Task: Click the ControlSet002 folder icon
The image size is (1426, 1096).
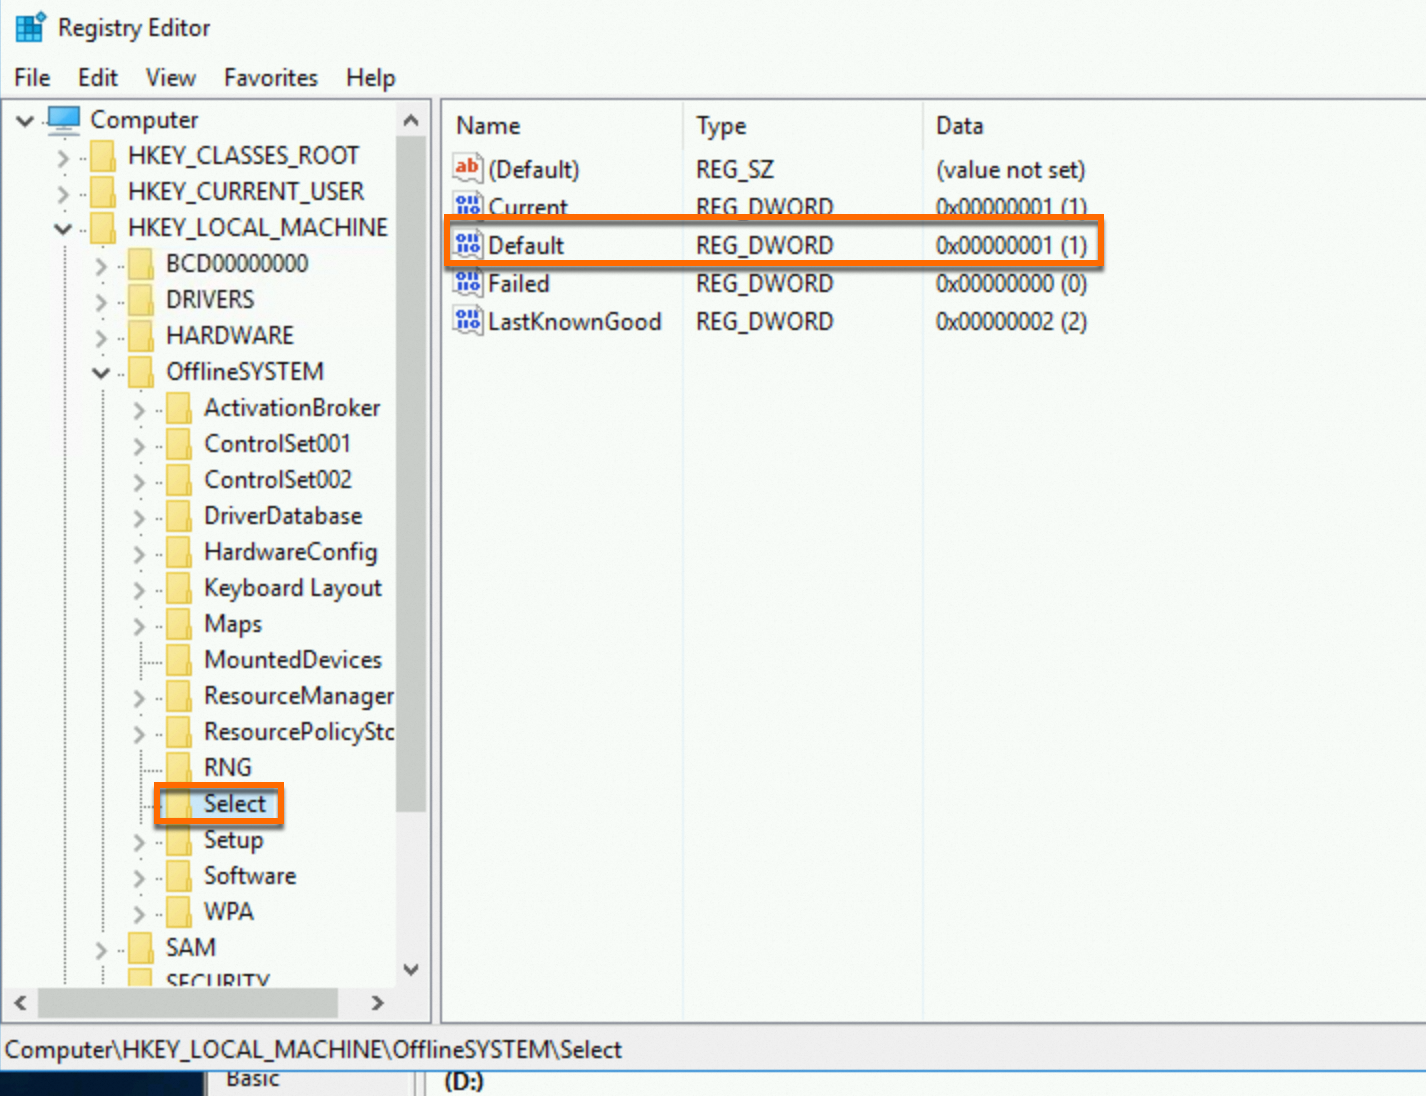Action: pos(178,480)
